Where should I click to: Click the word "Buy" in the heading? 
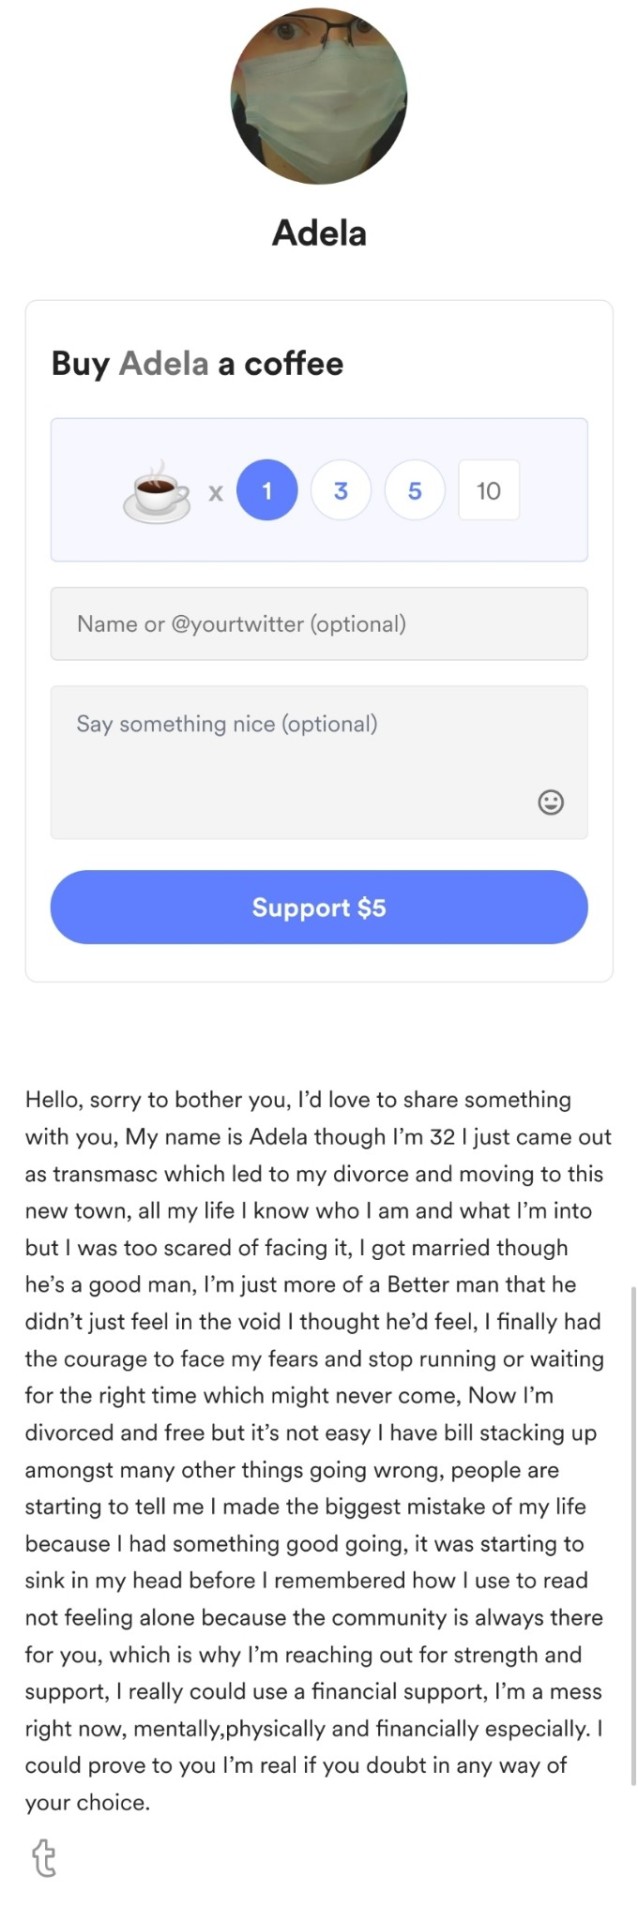point(80,363)
